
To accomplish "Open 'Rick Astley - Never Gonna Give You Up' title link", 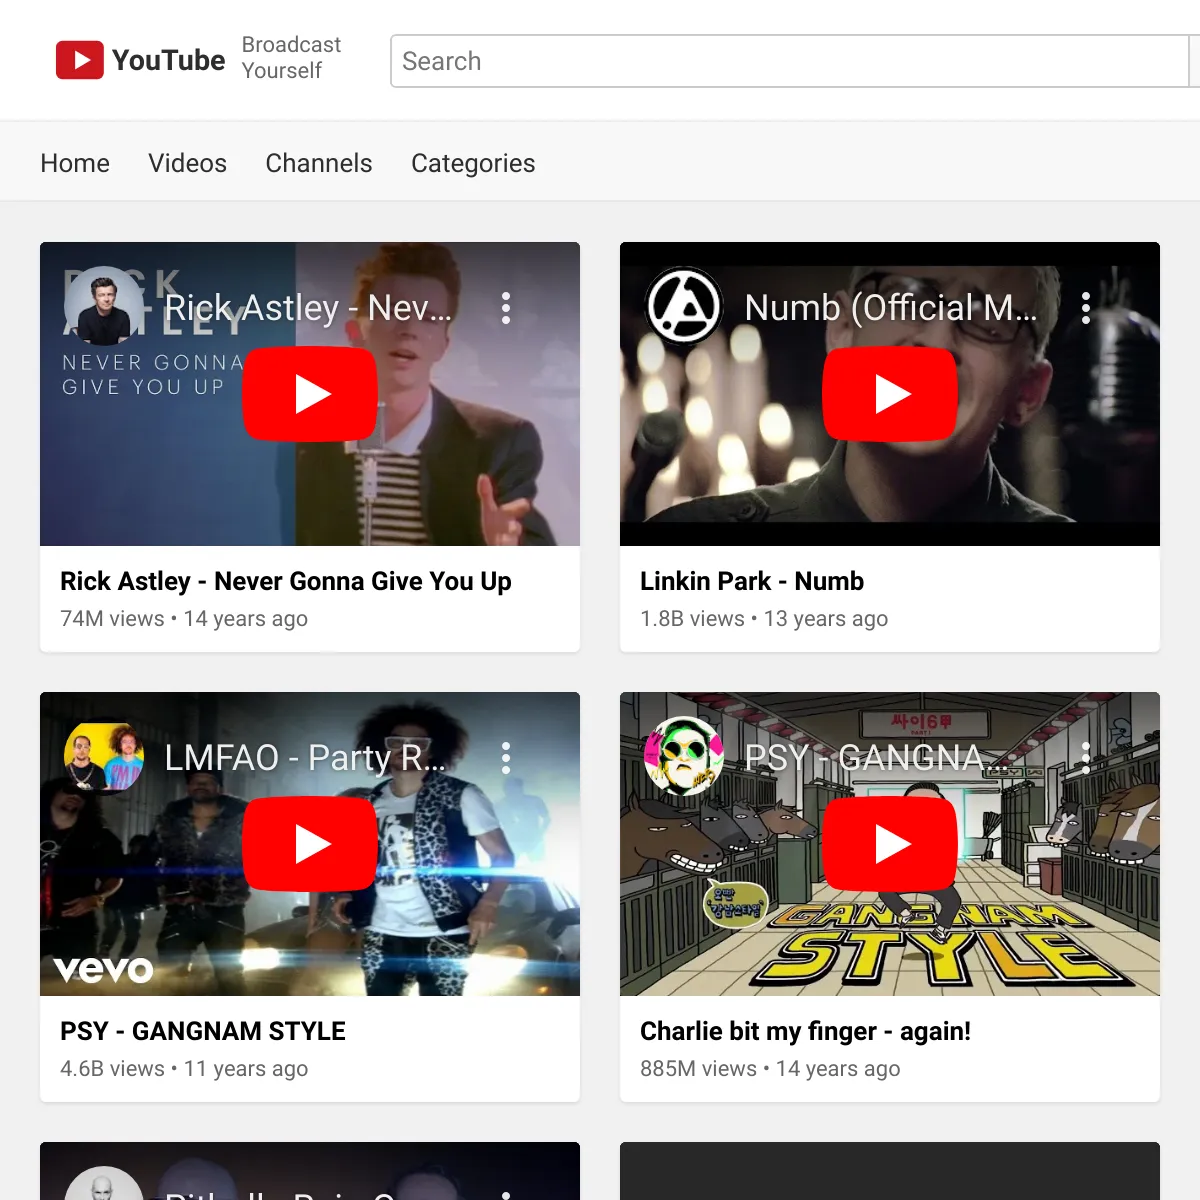I will tap(286, 581).
